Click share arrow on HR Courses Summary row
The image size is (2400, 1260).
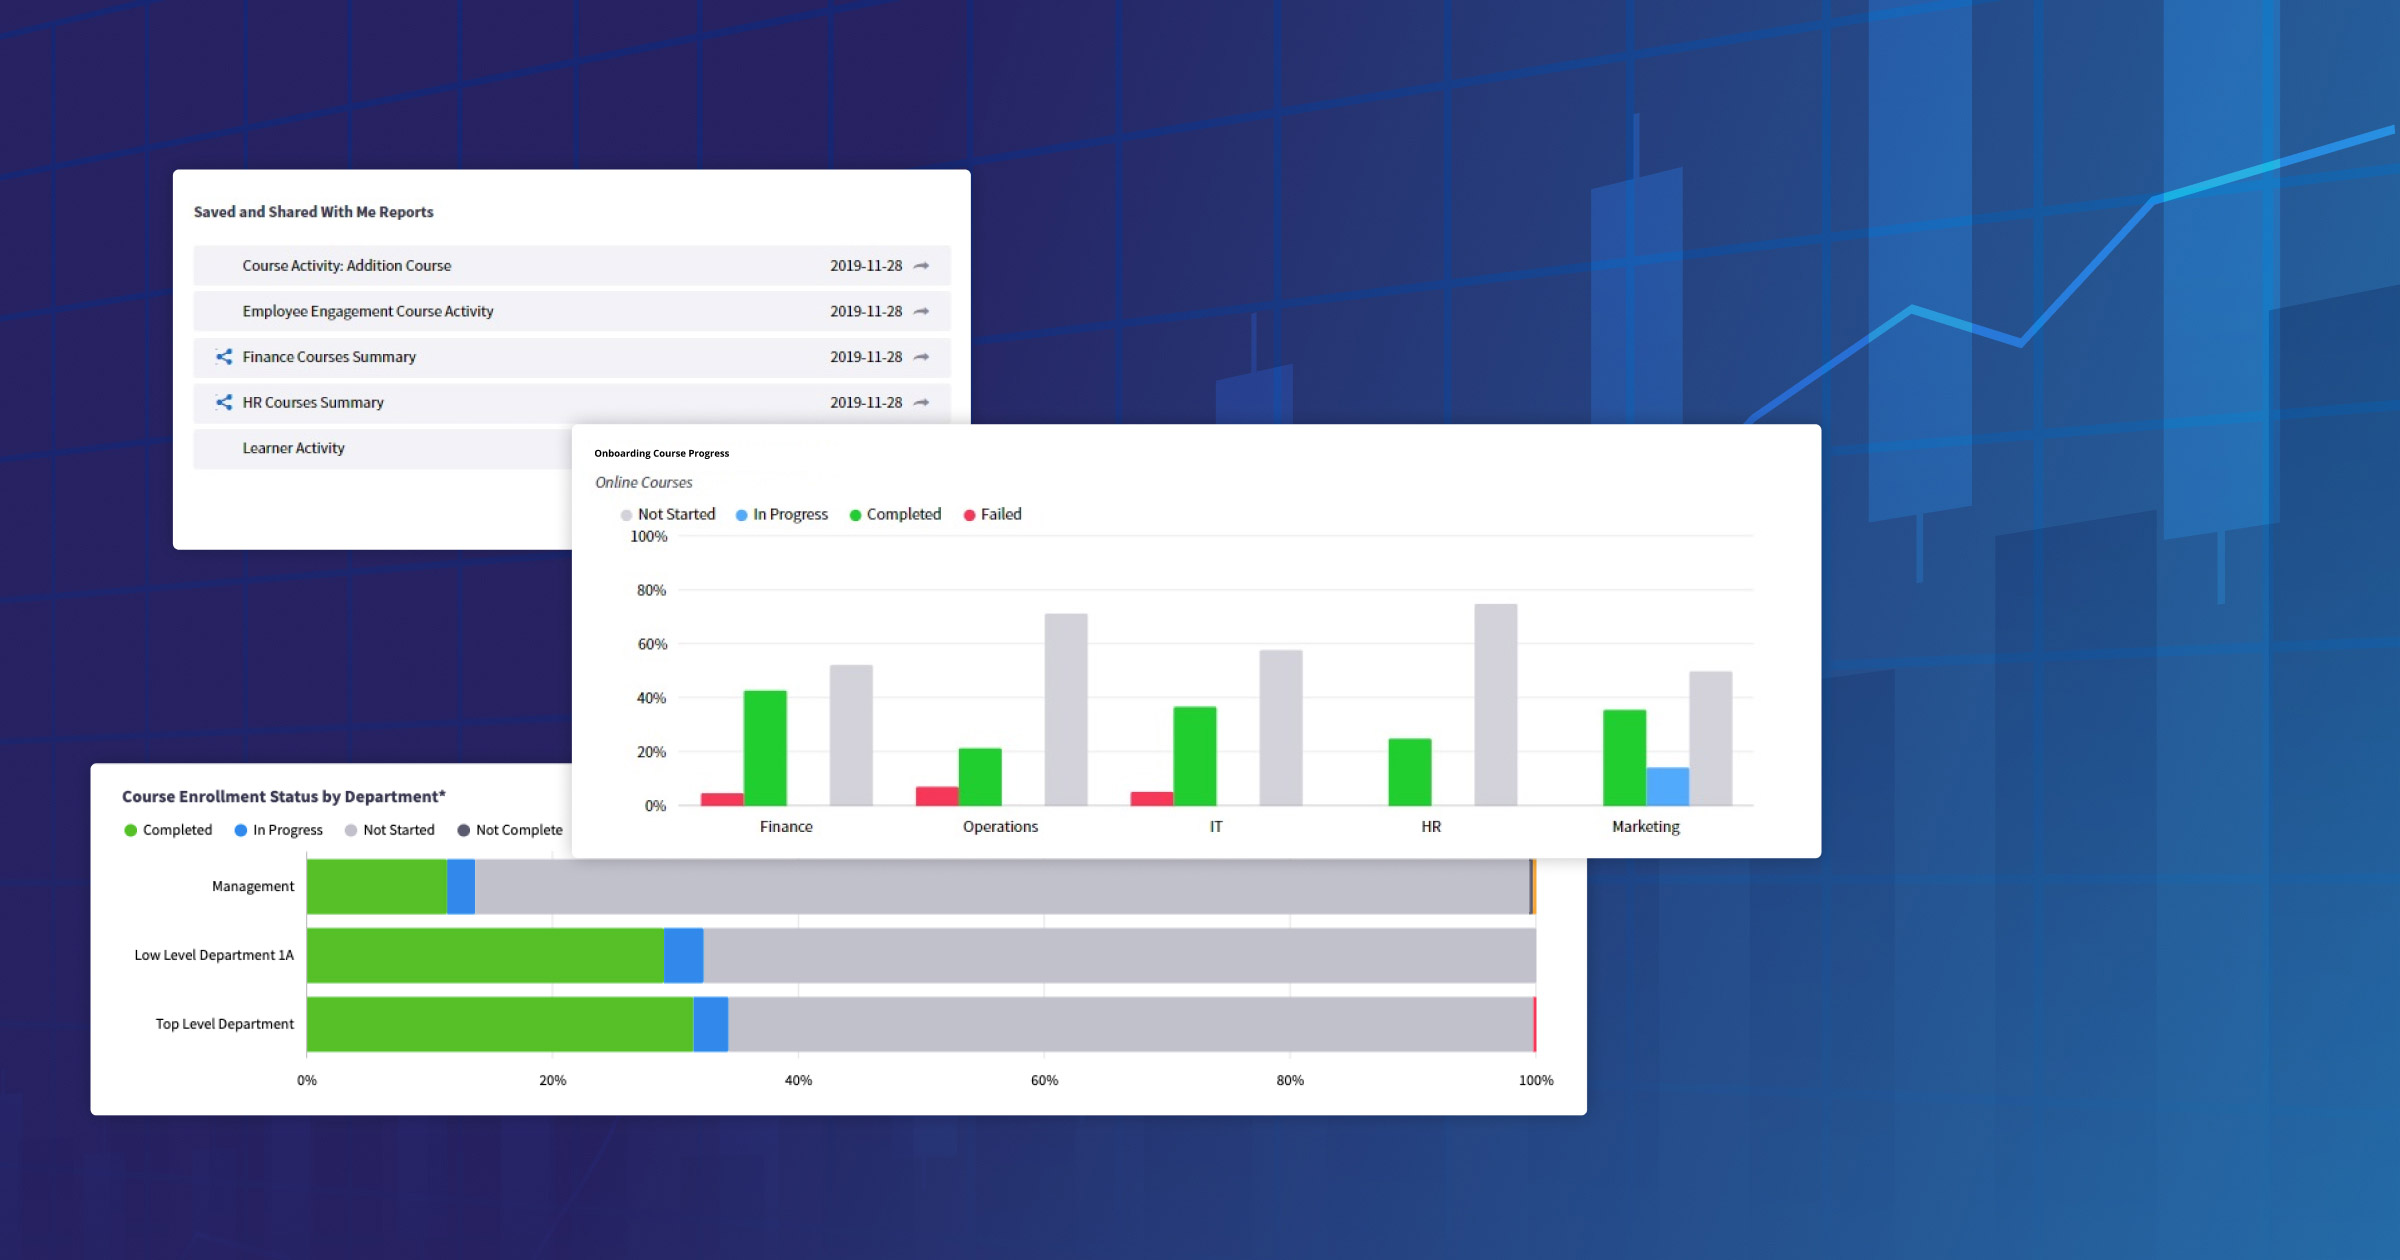pos(921,403)
